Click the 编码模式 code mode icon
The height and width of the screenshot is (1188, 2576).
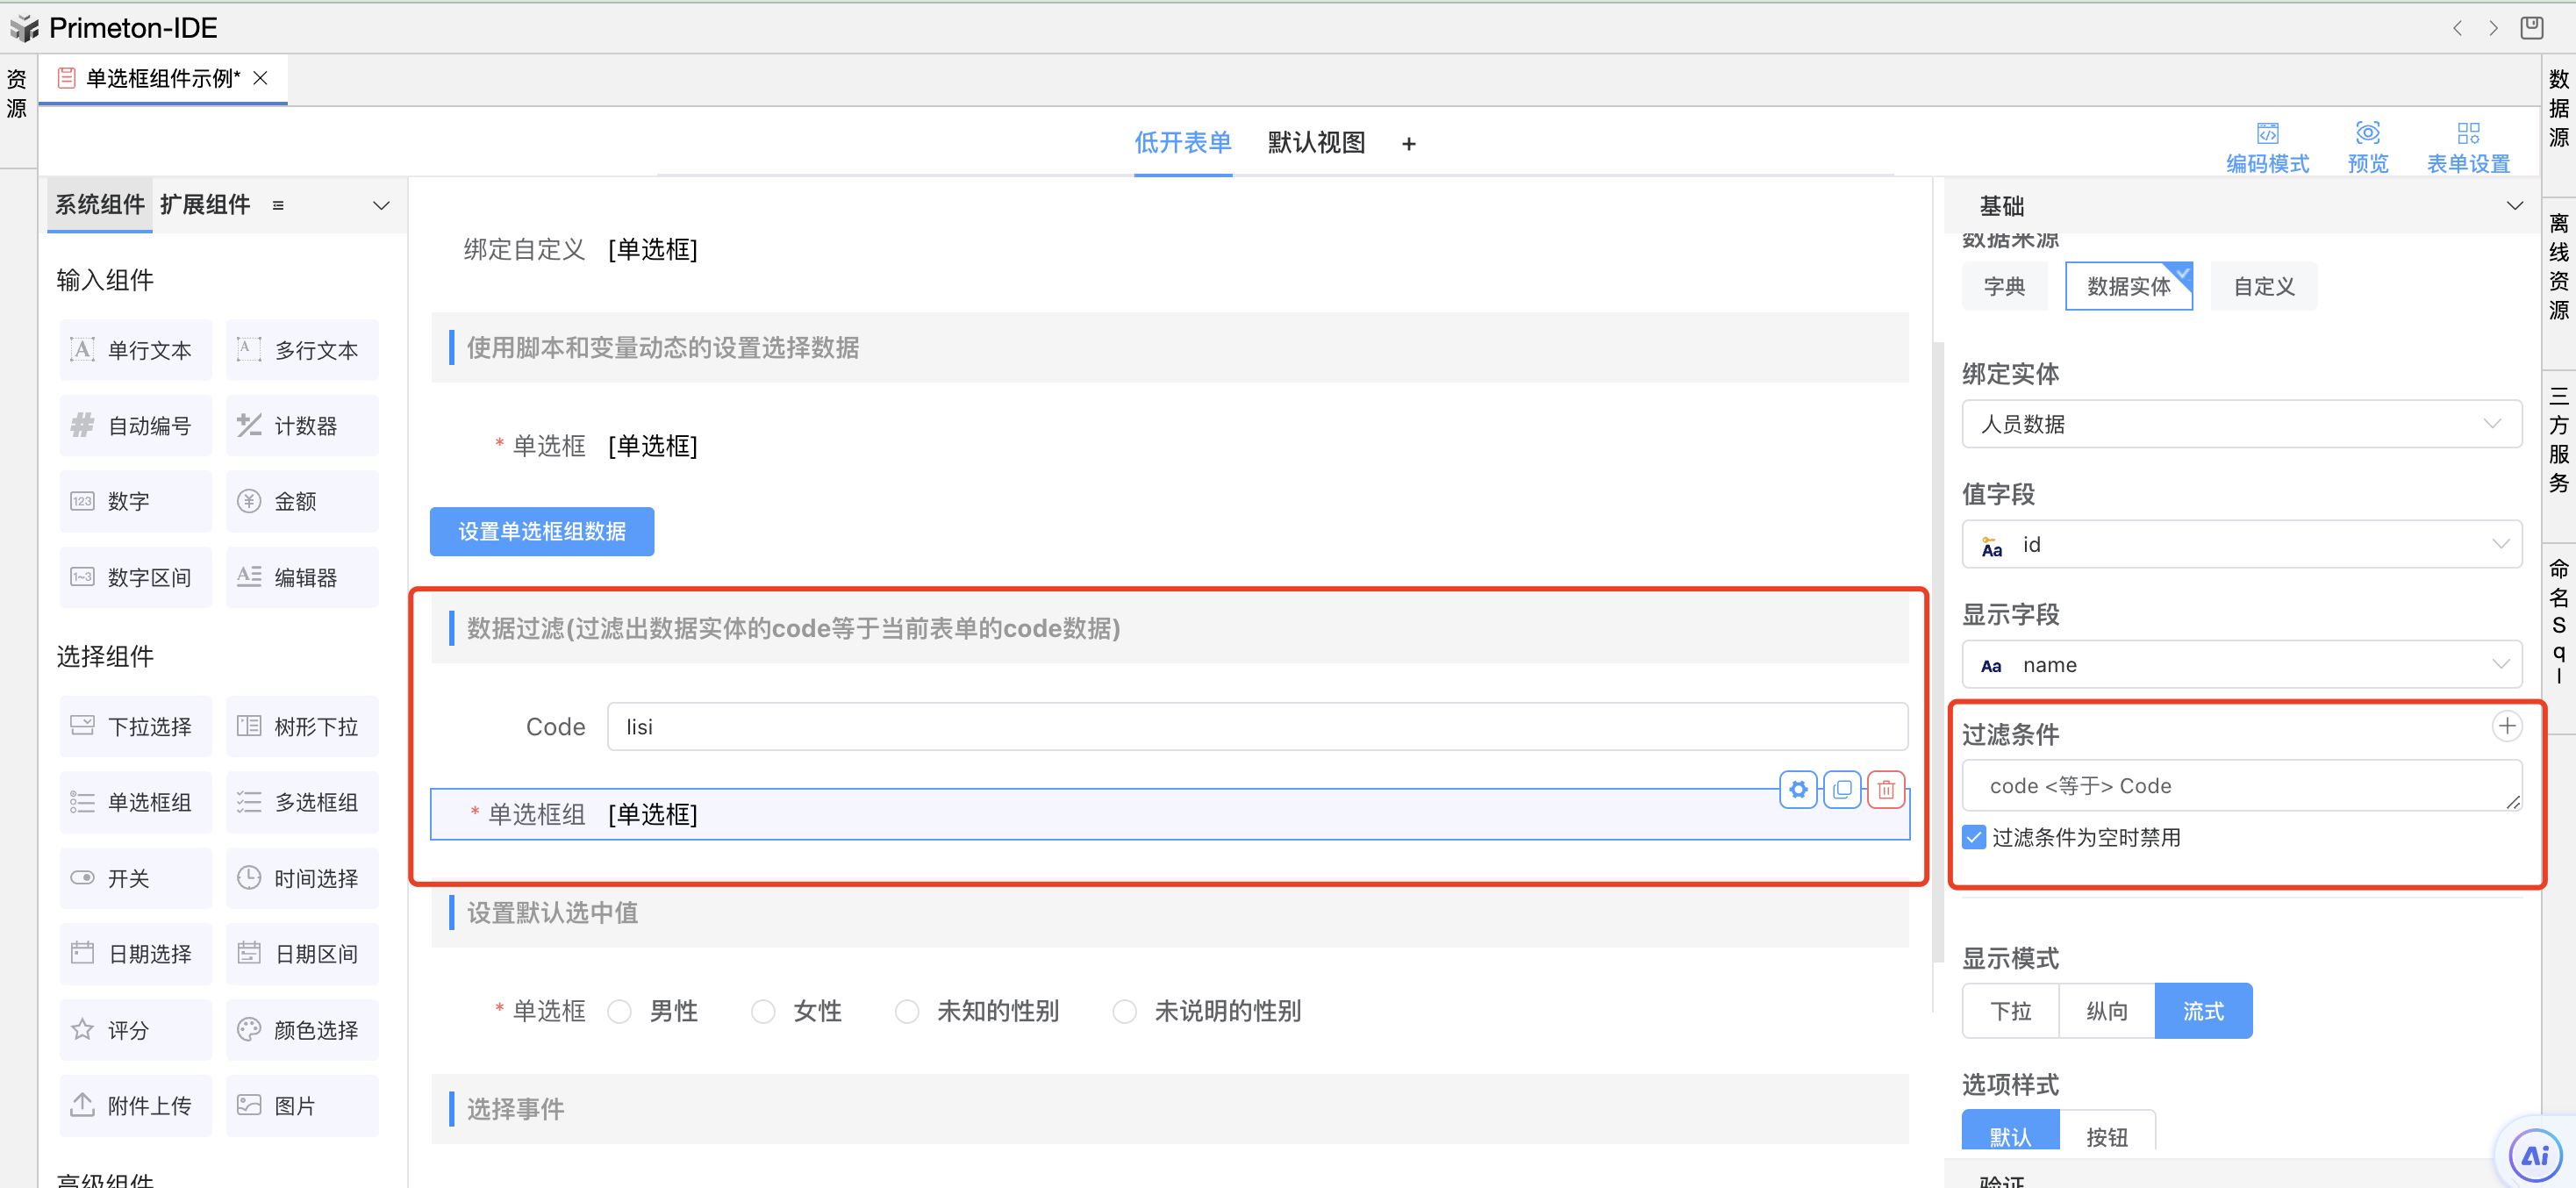coord(2266,134)
